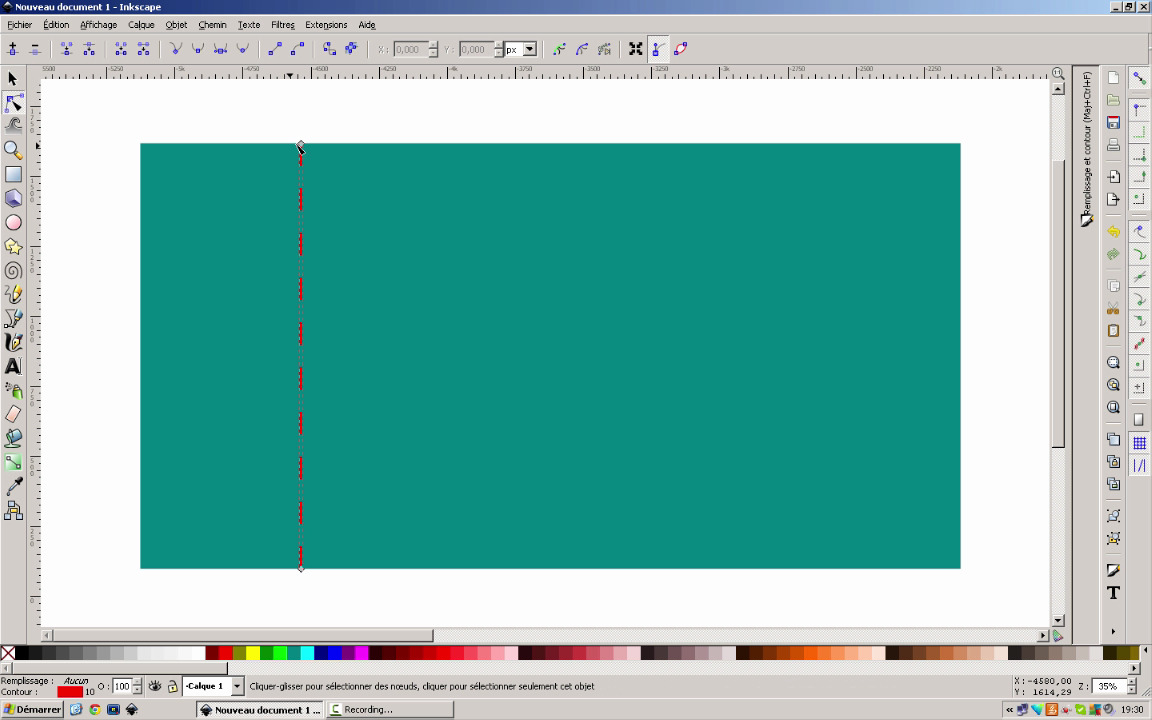
Task: Open the Filtres menu
Action: pyautogui.click(x=282, y=25)
